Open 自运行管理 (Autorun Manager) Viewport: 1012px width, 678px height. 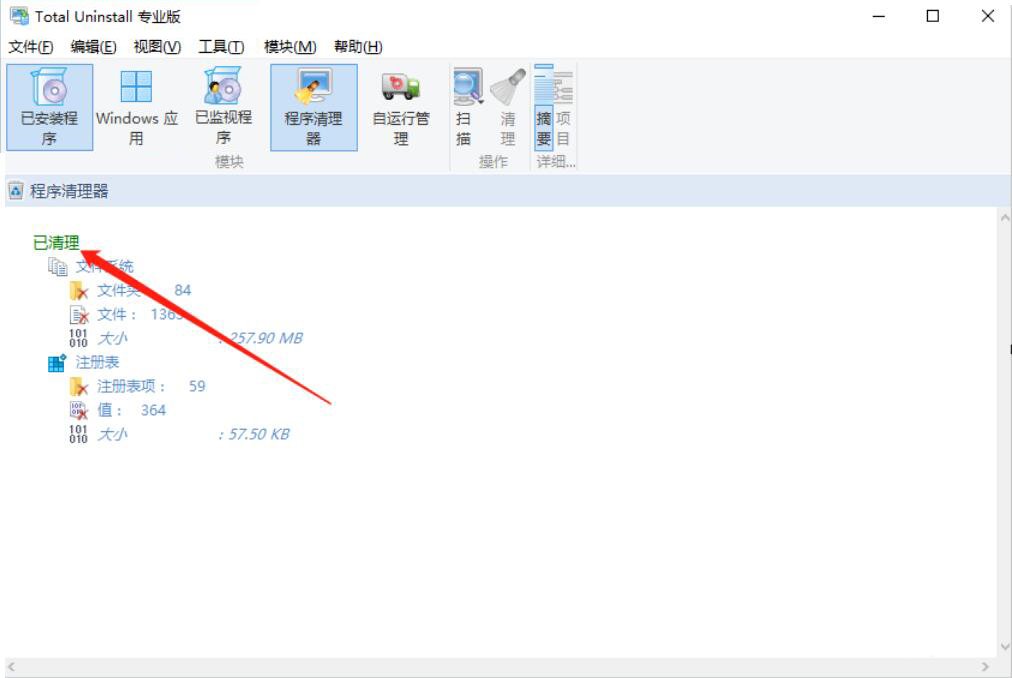(398, 105)
